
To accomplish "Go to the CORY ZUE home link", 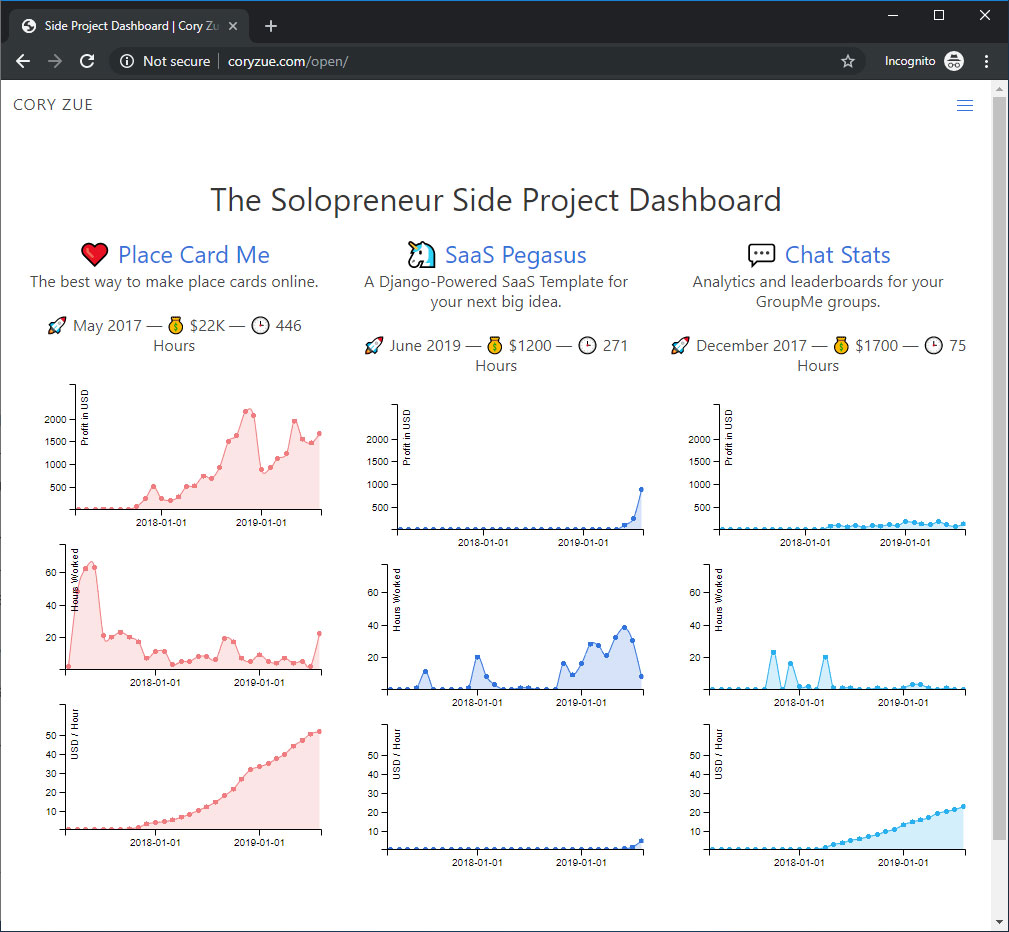I will coord(53,105).
